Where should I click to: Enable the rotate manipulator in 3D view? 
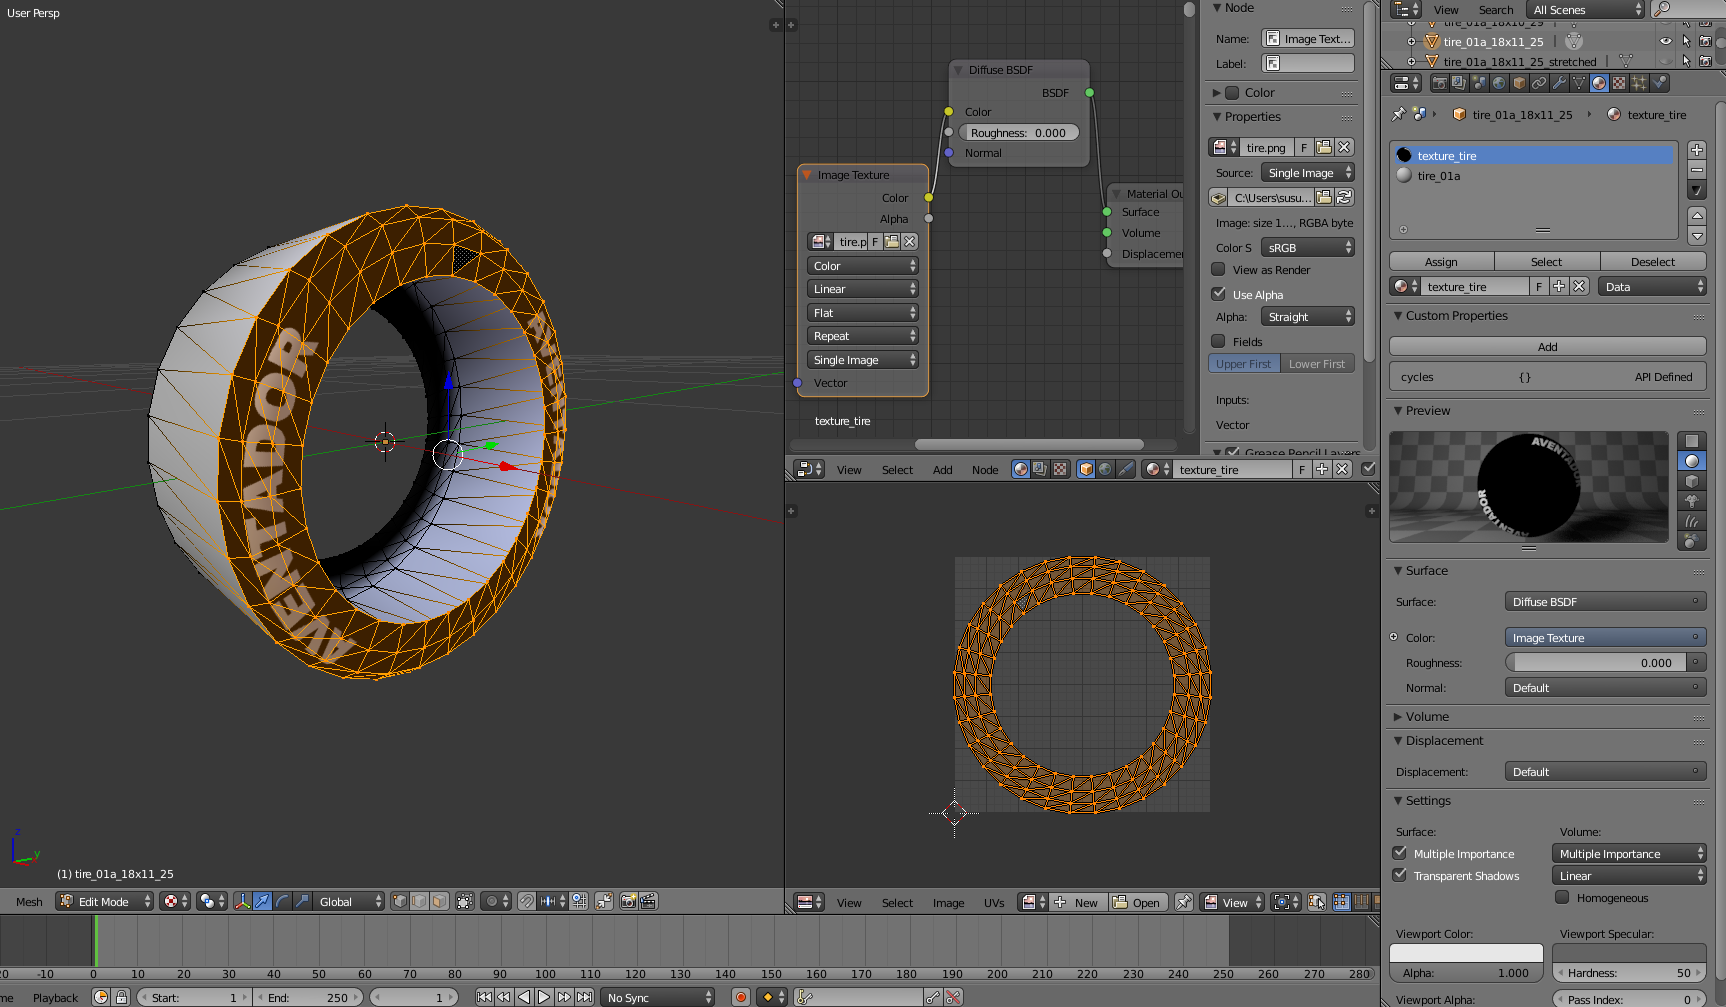coord(282,901)
